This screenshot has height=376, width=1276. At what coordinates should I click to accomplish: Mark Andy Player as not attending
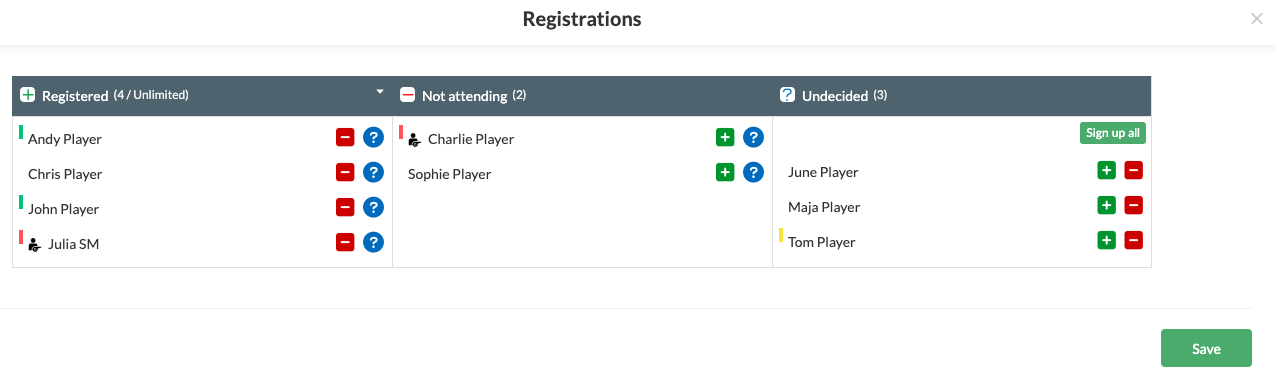[x=345, y=138]
